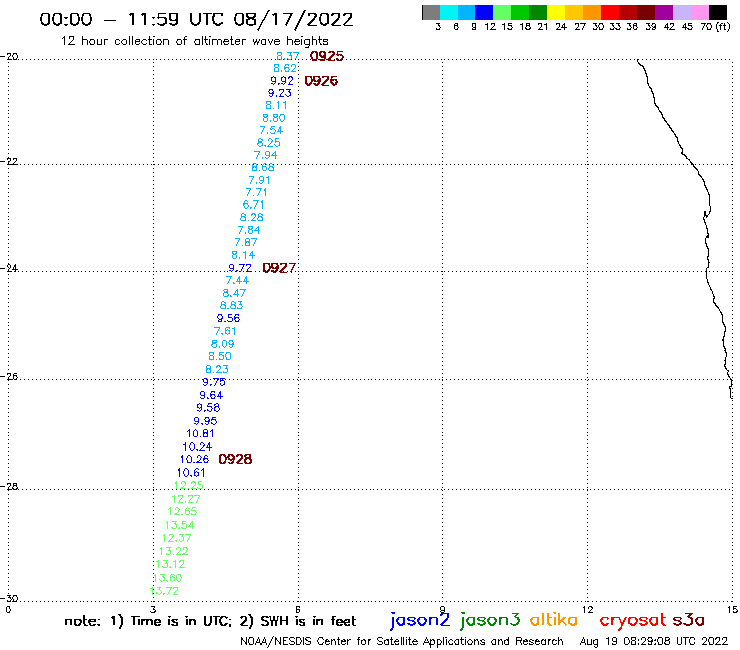Click the 12 longitude axis label

(588, 609)
